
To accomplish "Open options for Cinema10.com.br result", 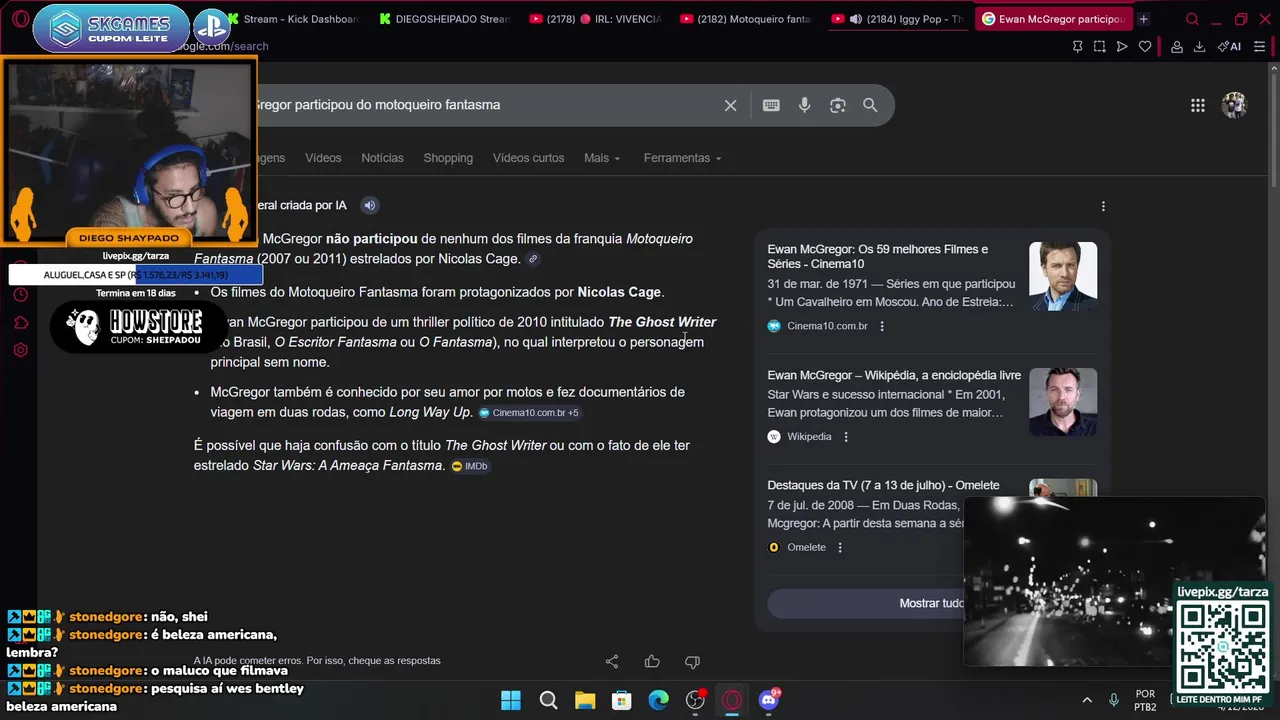I will pos(881,326).
